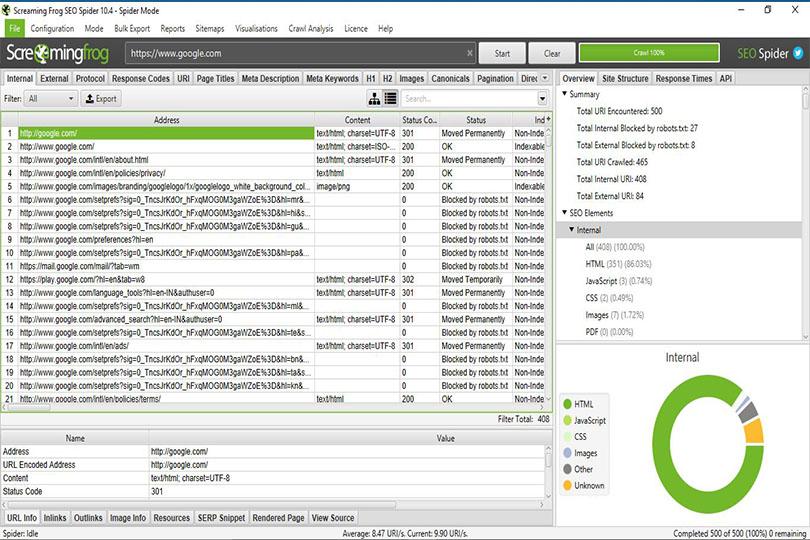Click the plus icon at the column header edge
810x540 pixels.
tap(548, 119)
